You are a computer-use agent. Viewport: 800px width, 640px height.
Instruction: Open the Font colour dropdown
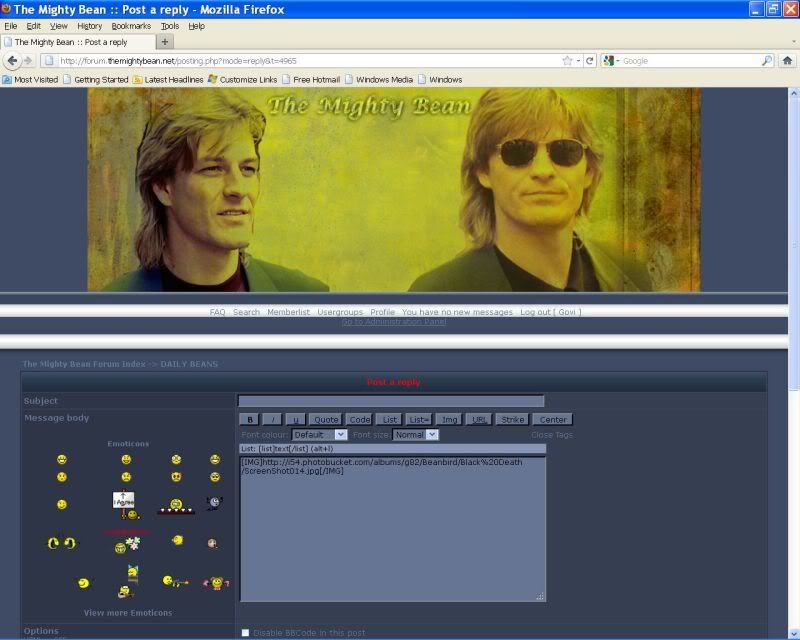coord(319,435)
